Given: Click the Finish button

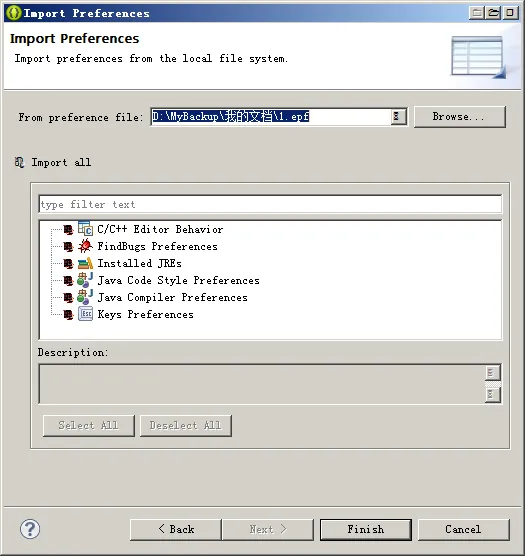Looking at the screenshot, I should (x=365, y=529).
